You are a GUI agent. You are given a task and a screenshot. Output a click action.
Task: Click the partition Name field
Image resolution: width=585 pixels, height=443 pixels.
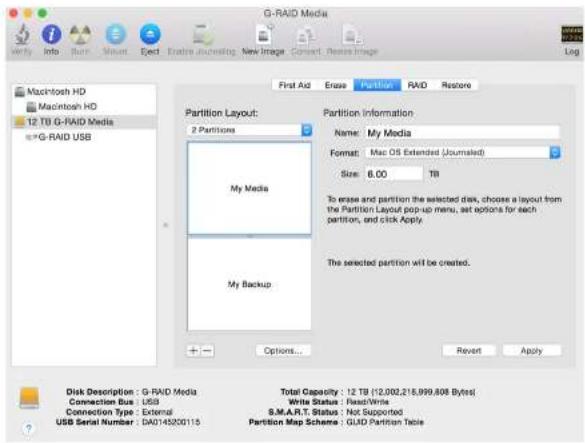click(463, 133)
